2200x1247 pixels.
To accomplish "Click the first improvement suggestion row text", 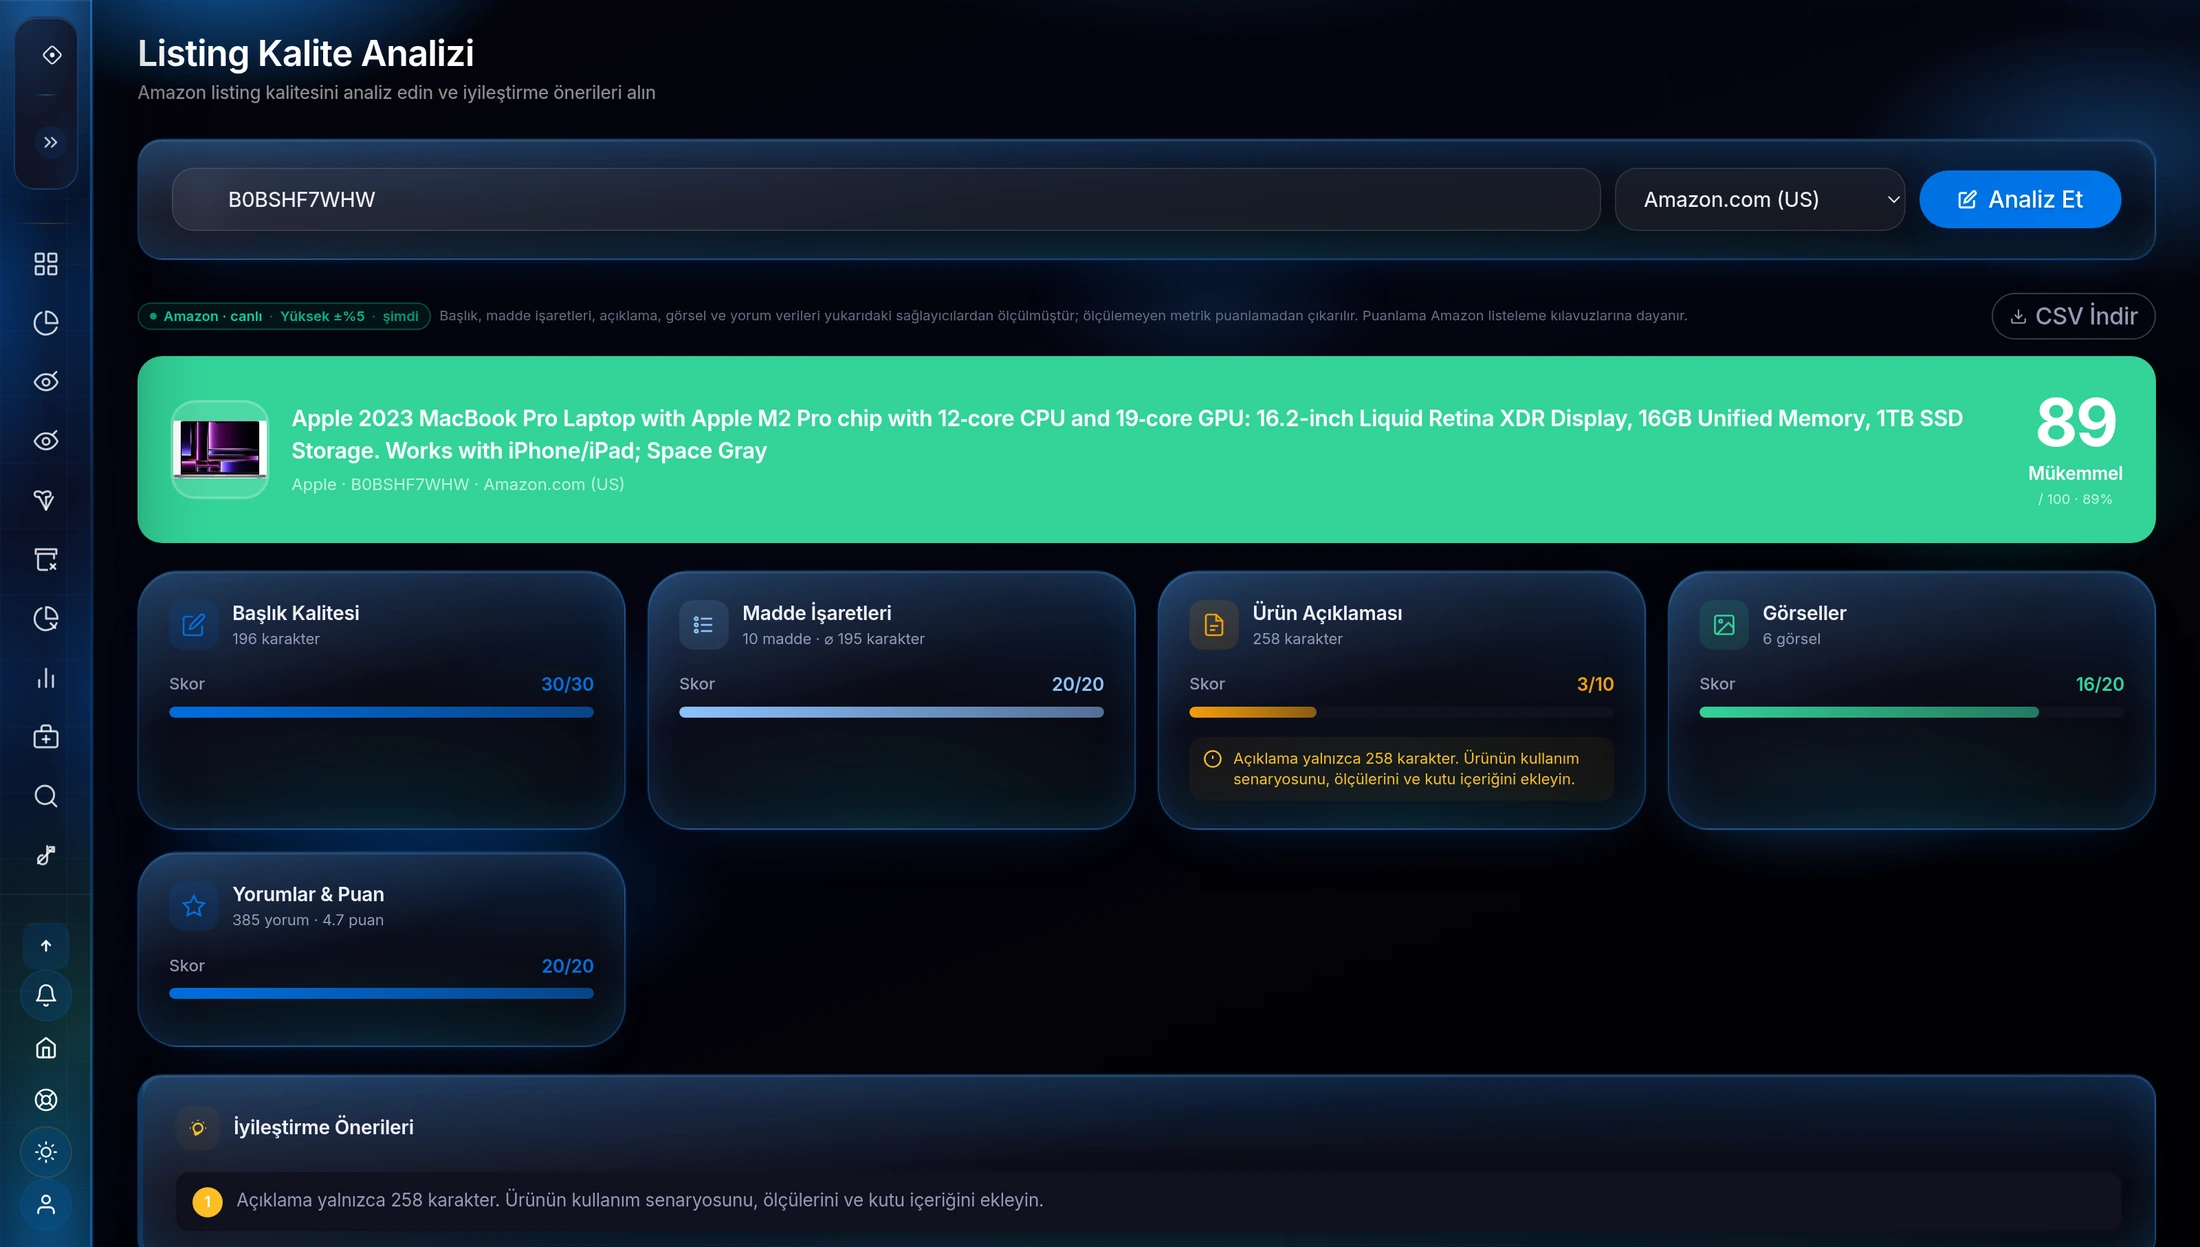I will 639,1201.
